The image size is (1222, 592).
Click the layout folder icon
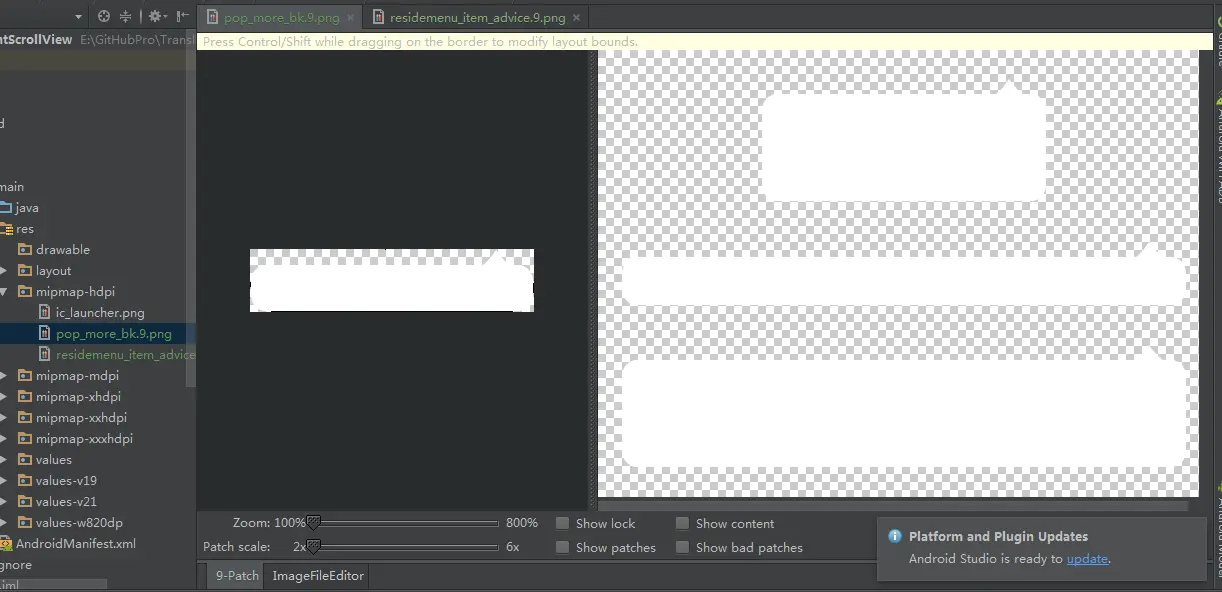pos(25,271)
